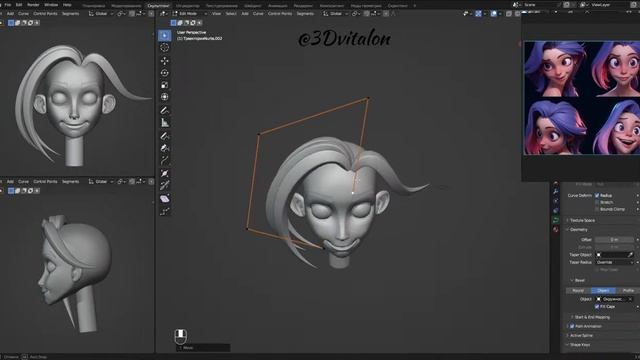Open Modifiers wrench tab in properties
The image size is (640, 360).
[556, 191]
